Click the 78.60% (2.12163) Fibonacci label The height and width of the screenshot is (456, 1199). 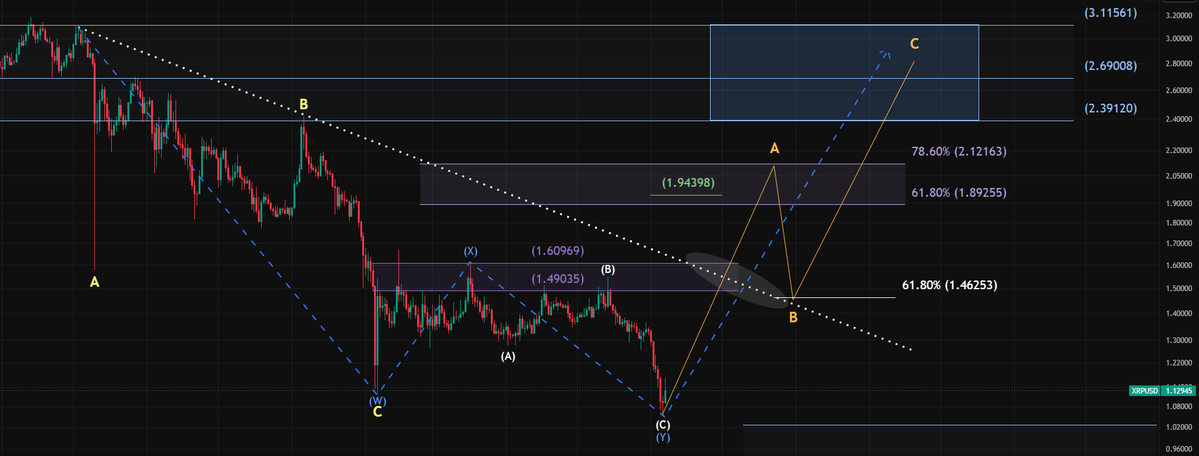click(x=959, y=151)
